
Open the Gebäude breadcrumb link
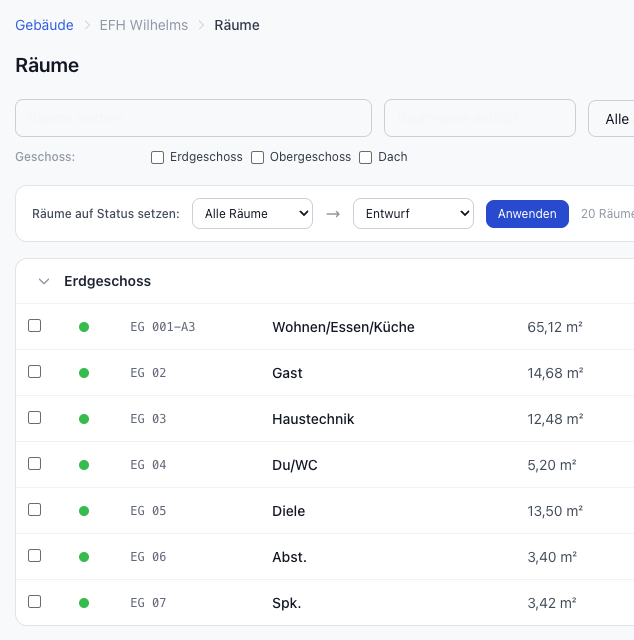(x=44, y=25)
